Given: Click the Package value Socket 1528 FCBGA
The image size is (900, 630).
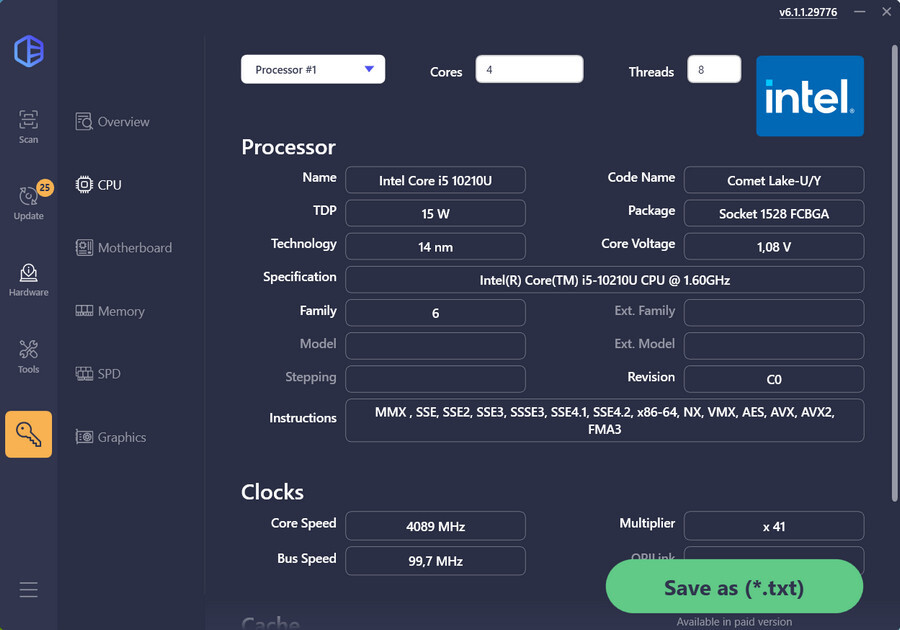Looking at the screenshot, I should (x=774, y=213).
